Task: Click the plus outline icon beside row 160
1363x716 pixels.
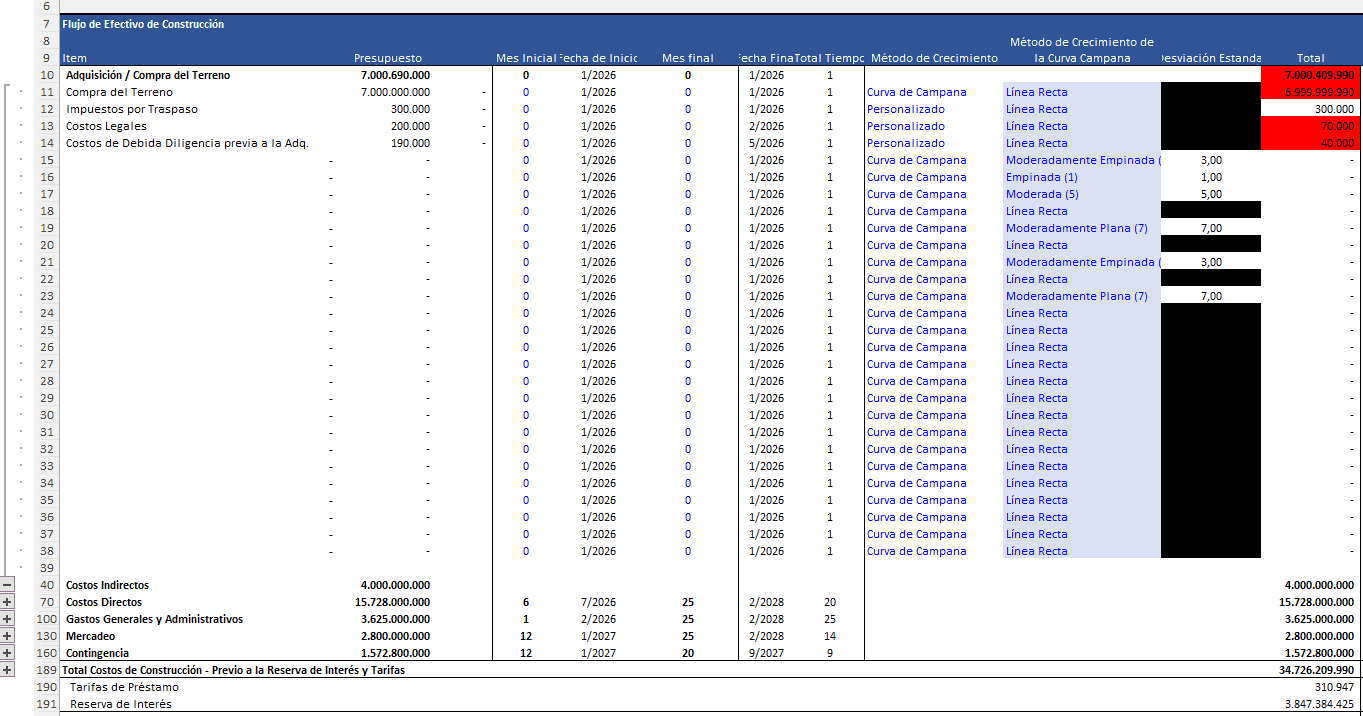Action: pos(7,653)
